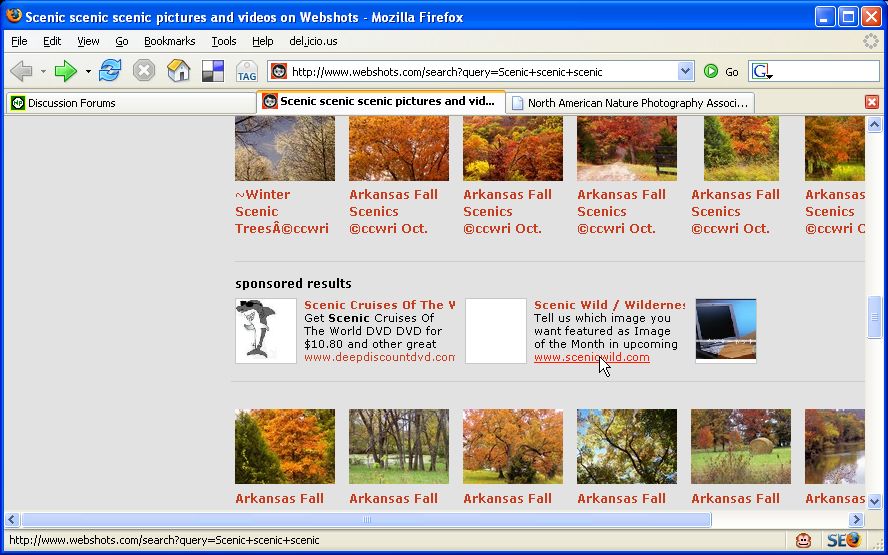Viewport: 888px width, 555px height.
Task: Click the Firefox logo in the title bar
Action: click(14, 16)
